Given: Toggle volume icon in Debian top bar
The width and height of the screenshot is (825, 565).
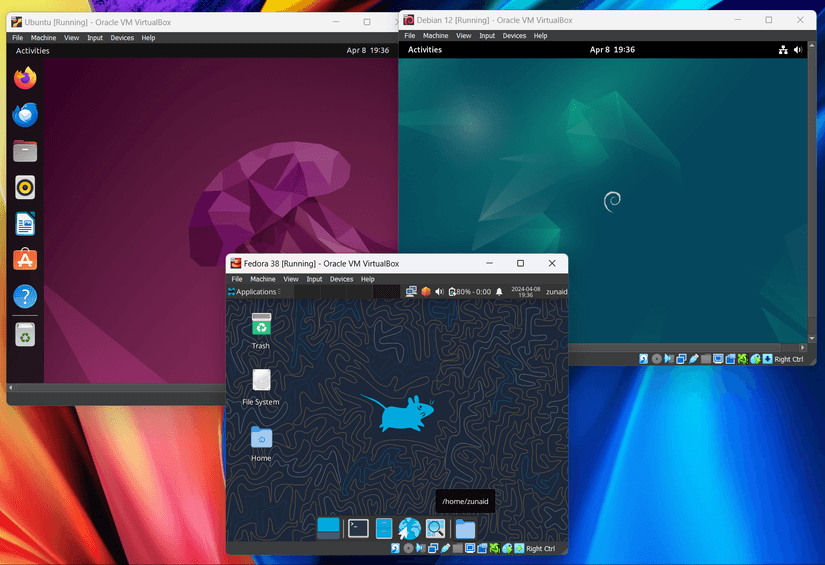Looking at the screenshot, I should [798, 49].
